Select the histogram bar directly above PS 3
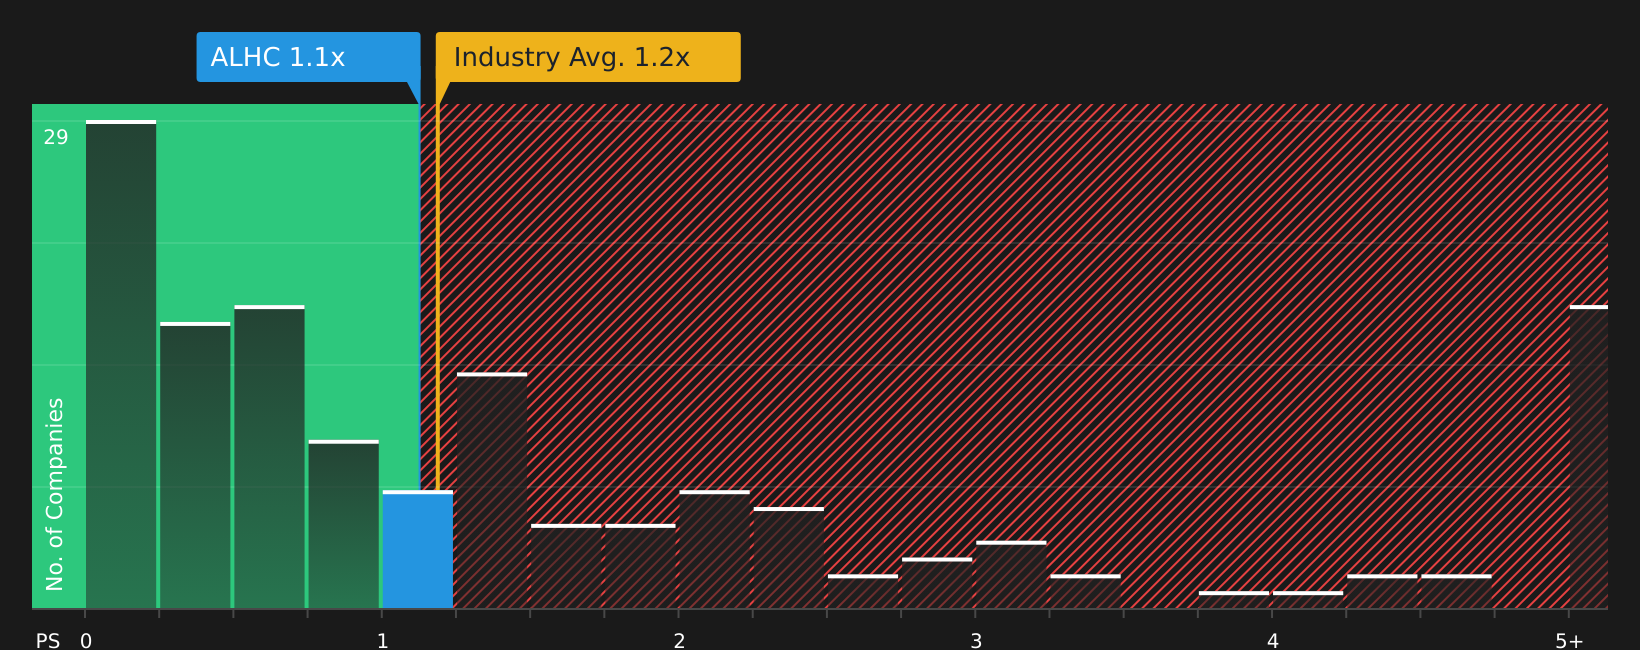This screenshot has height=650, width=1640. 1011,574
